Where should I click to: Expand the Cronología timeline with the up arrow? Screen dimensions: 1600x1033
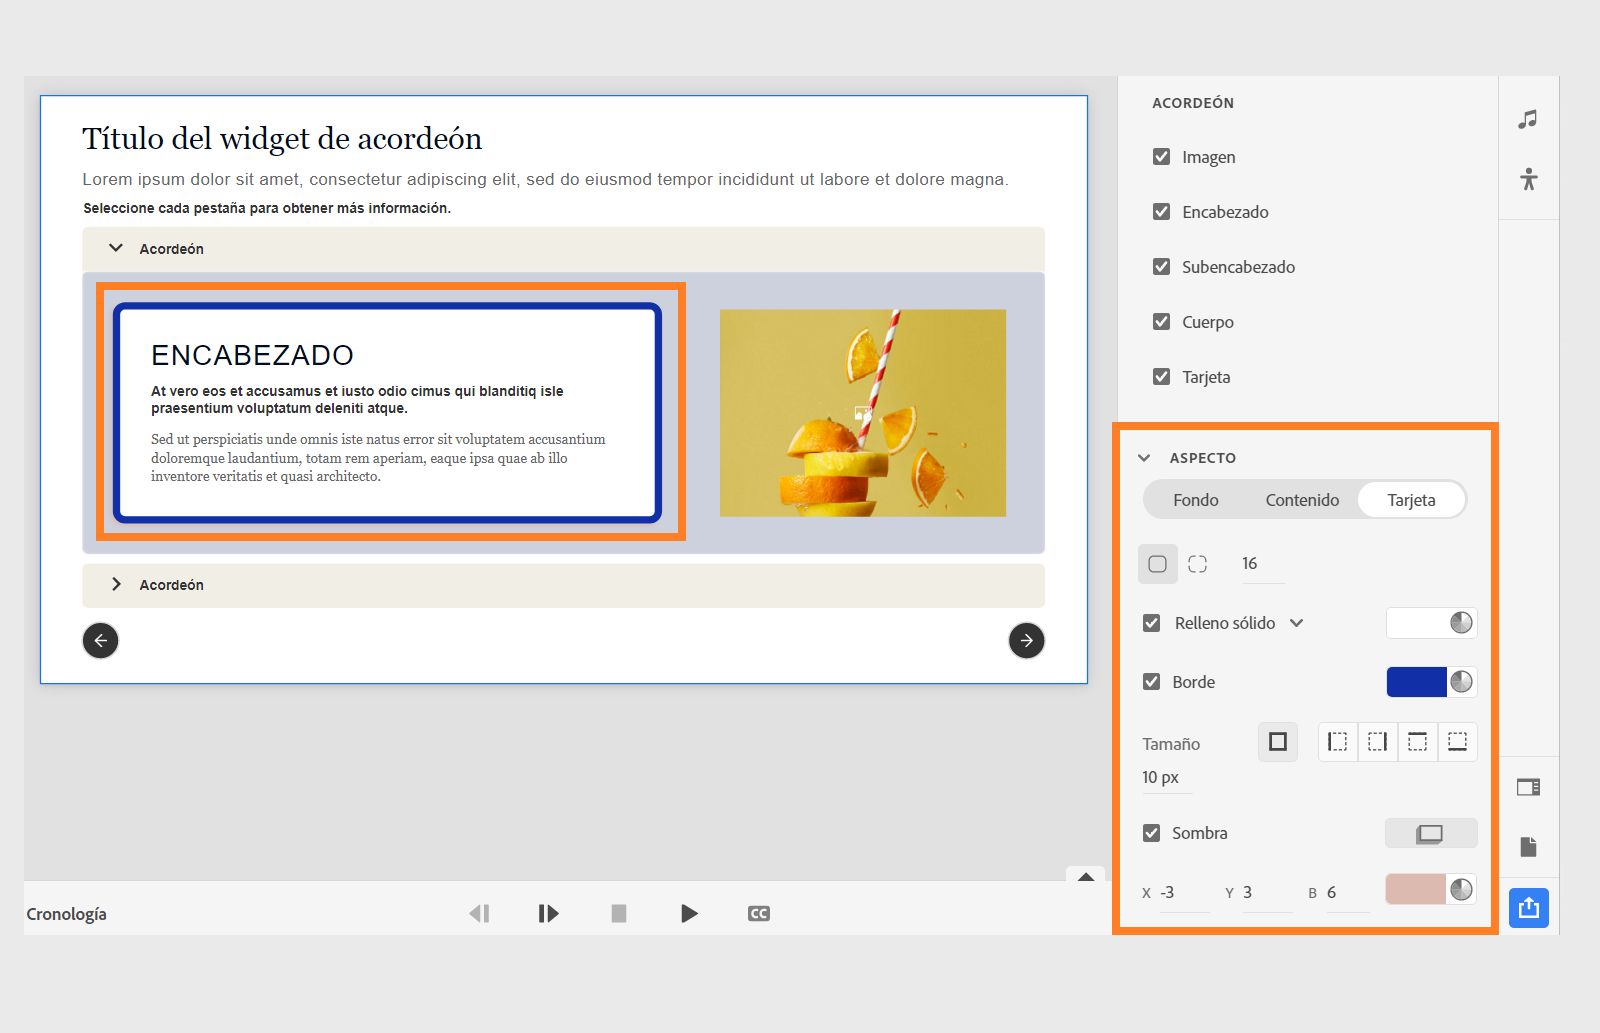[1086, 876]
